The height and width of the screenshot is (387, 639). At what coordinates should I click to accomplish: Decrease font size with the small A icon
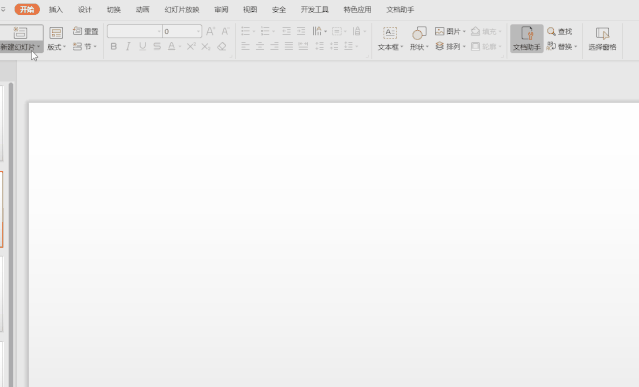coord(225,31)
